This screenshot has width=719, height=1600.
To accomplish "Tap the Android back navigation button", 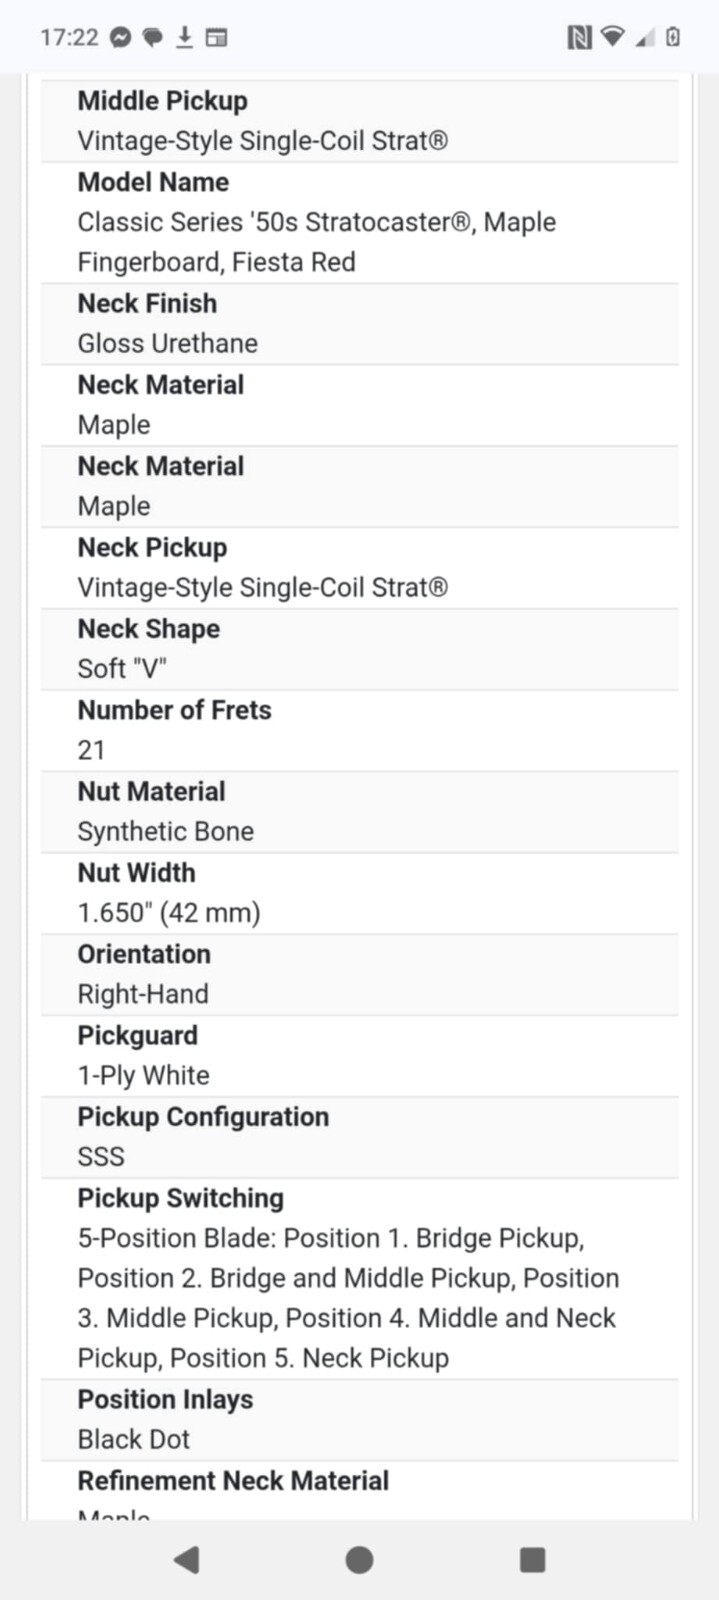I will (187, 1560).
